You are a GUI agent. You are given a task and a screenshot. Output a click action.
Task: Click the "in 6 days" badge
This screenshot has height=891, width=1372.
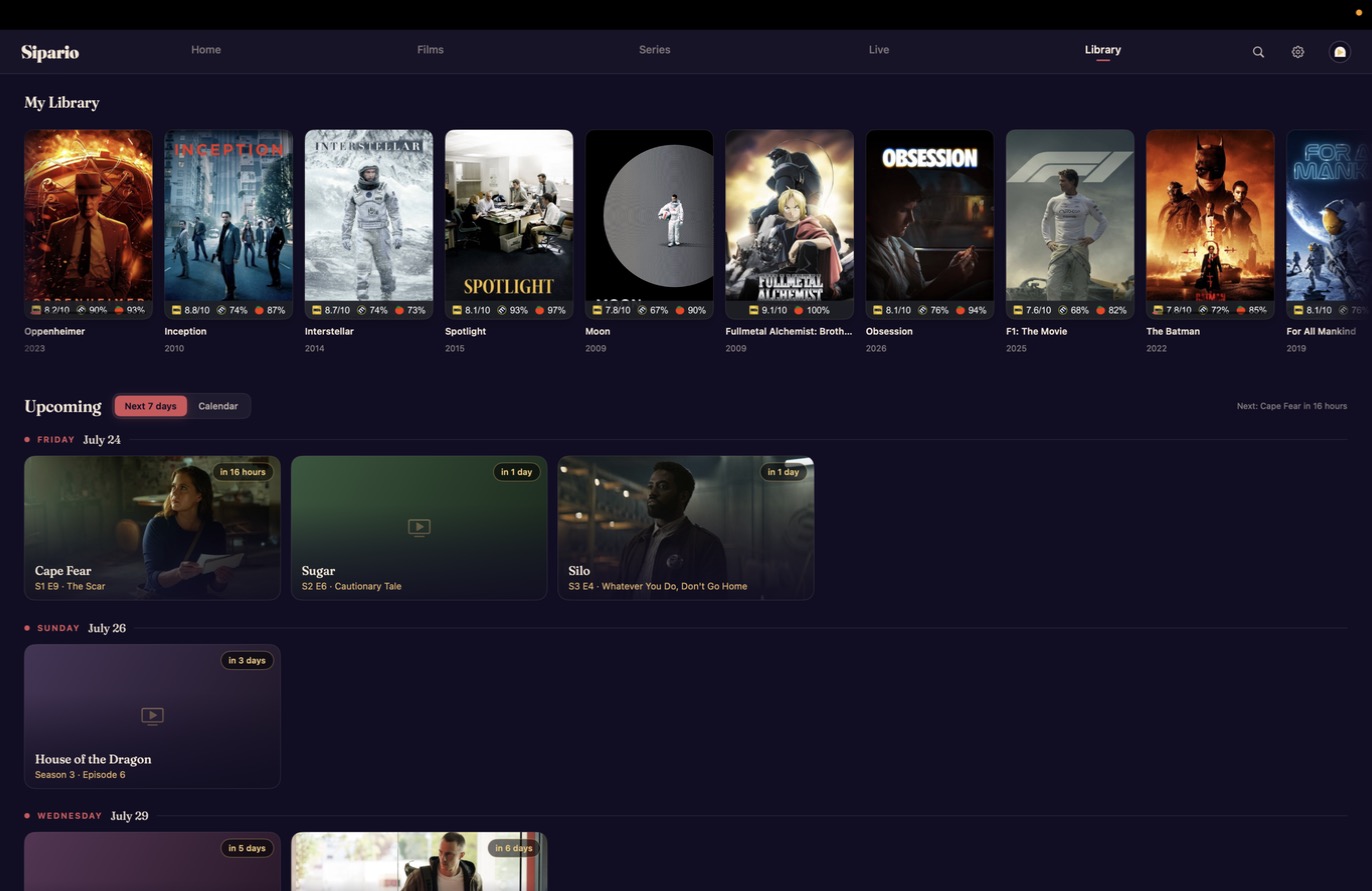[x=514, y=848]
